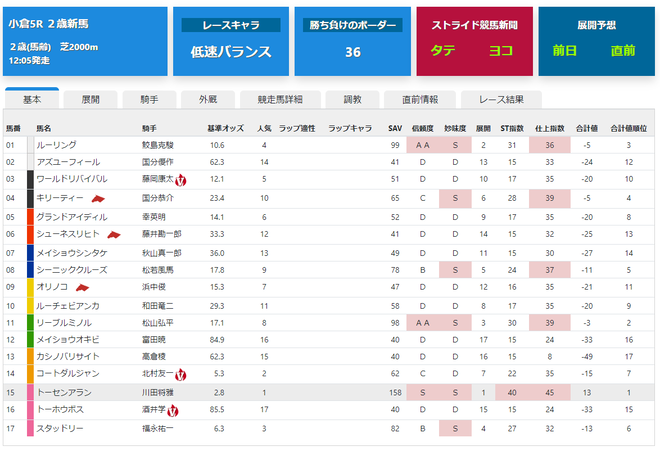Open the 直前情報 tab

click(420, 100)
